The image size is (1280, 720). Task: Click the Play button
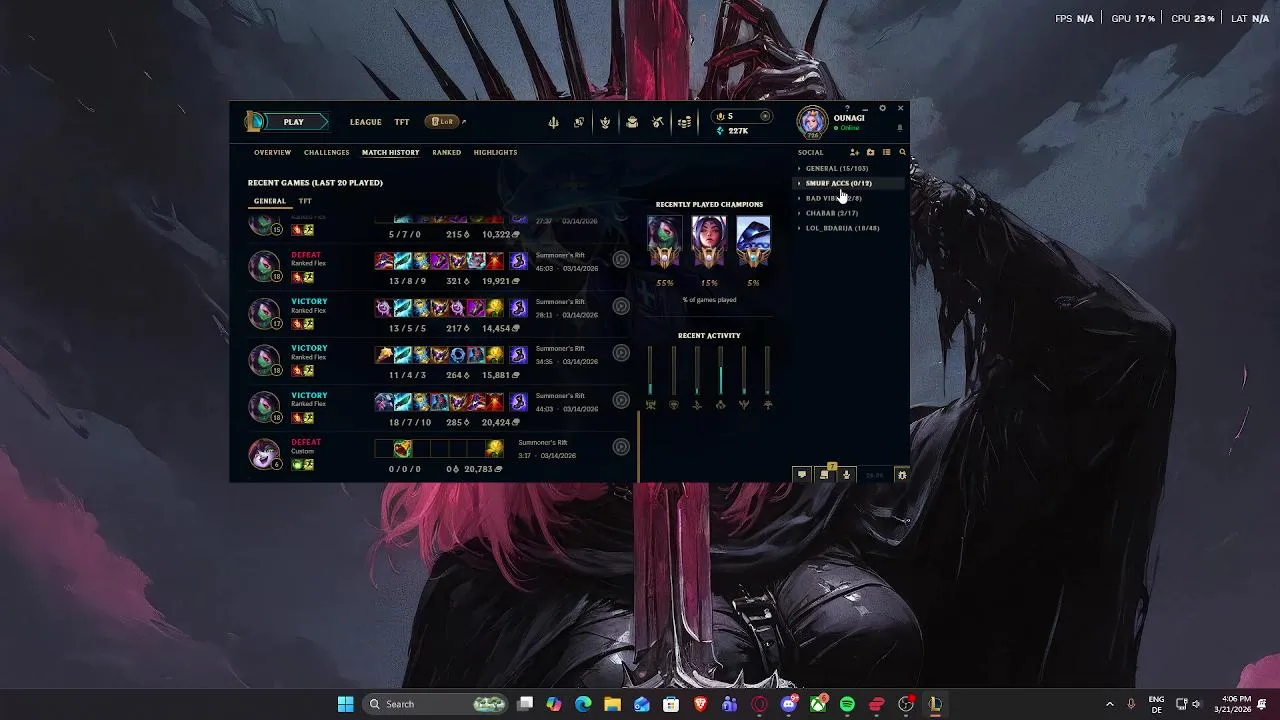pos(293,122)
